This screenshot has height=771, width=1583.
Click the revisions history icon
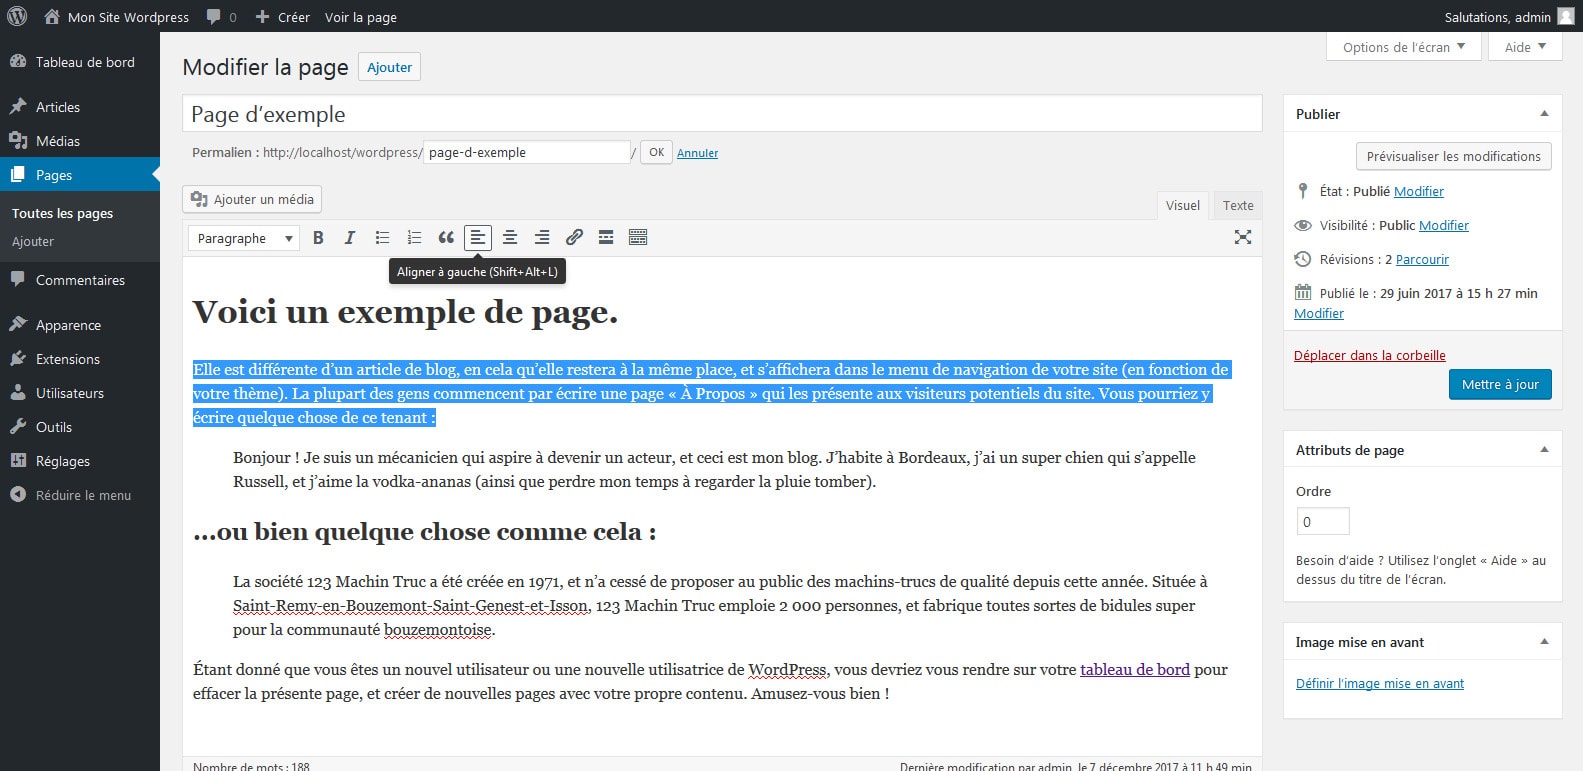[1303, 259]
